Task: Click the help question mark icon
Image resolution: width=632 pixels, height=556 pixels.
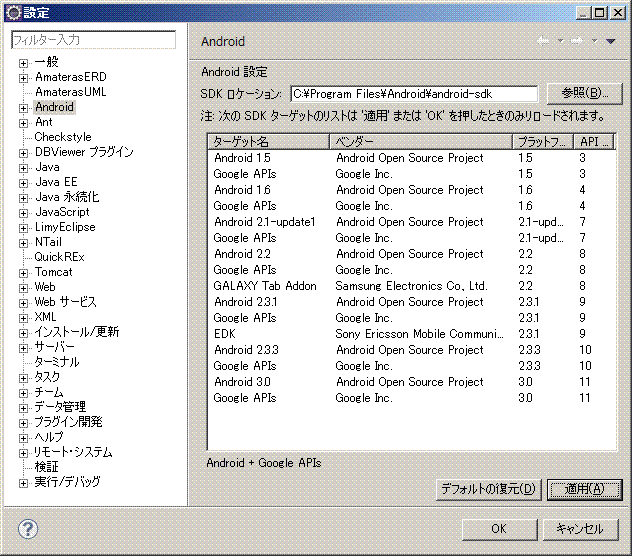Action: (28, 529)
